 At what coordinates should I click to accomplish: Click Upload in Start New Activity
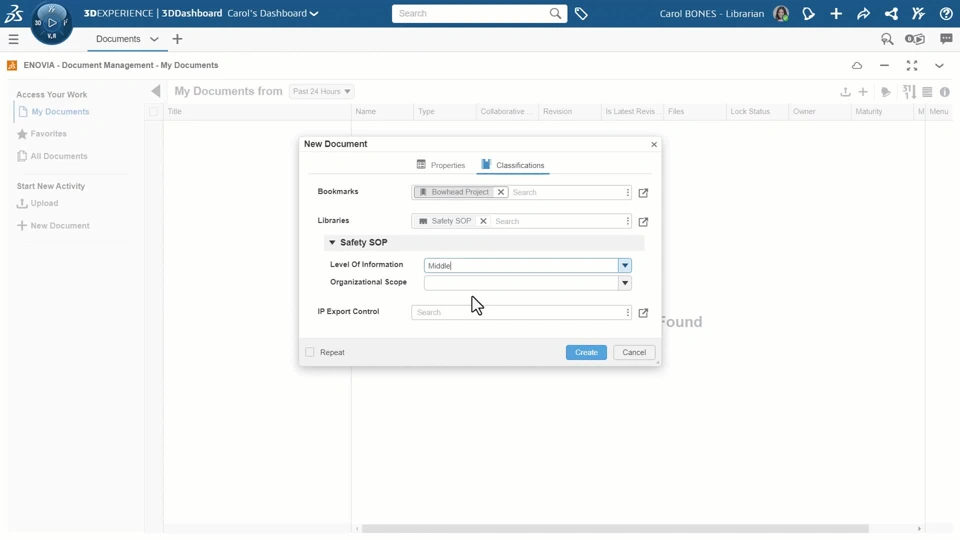tap(44, 203)
